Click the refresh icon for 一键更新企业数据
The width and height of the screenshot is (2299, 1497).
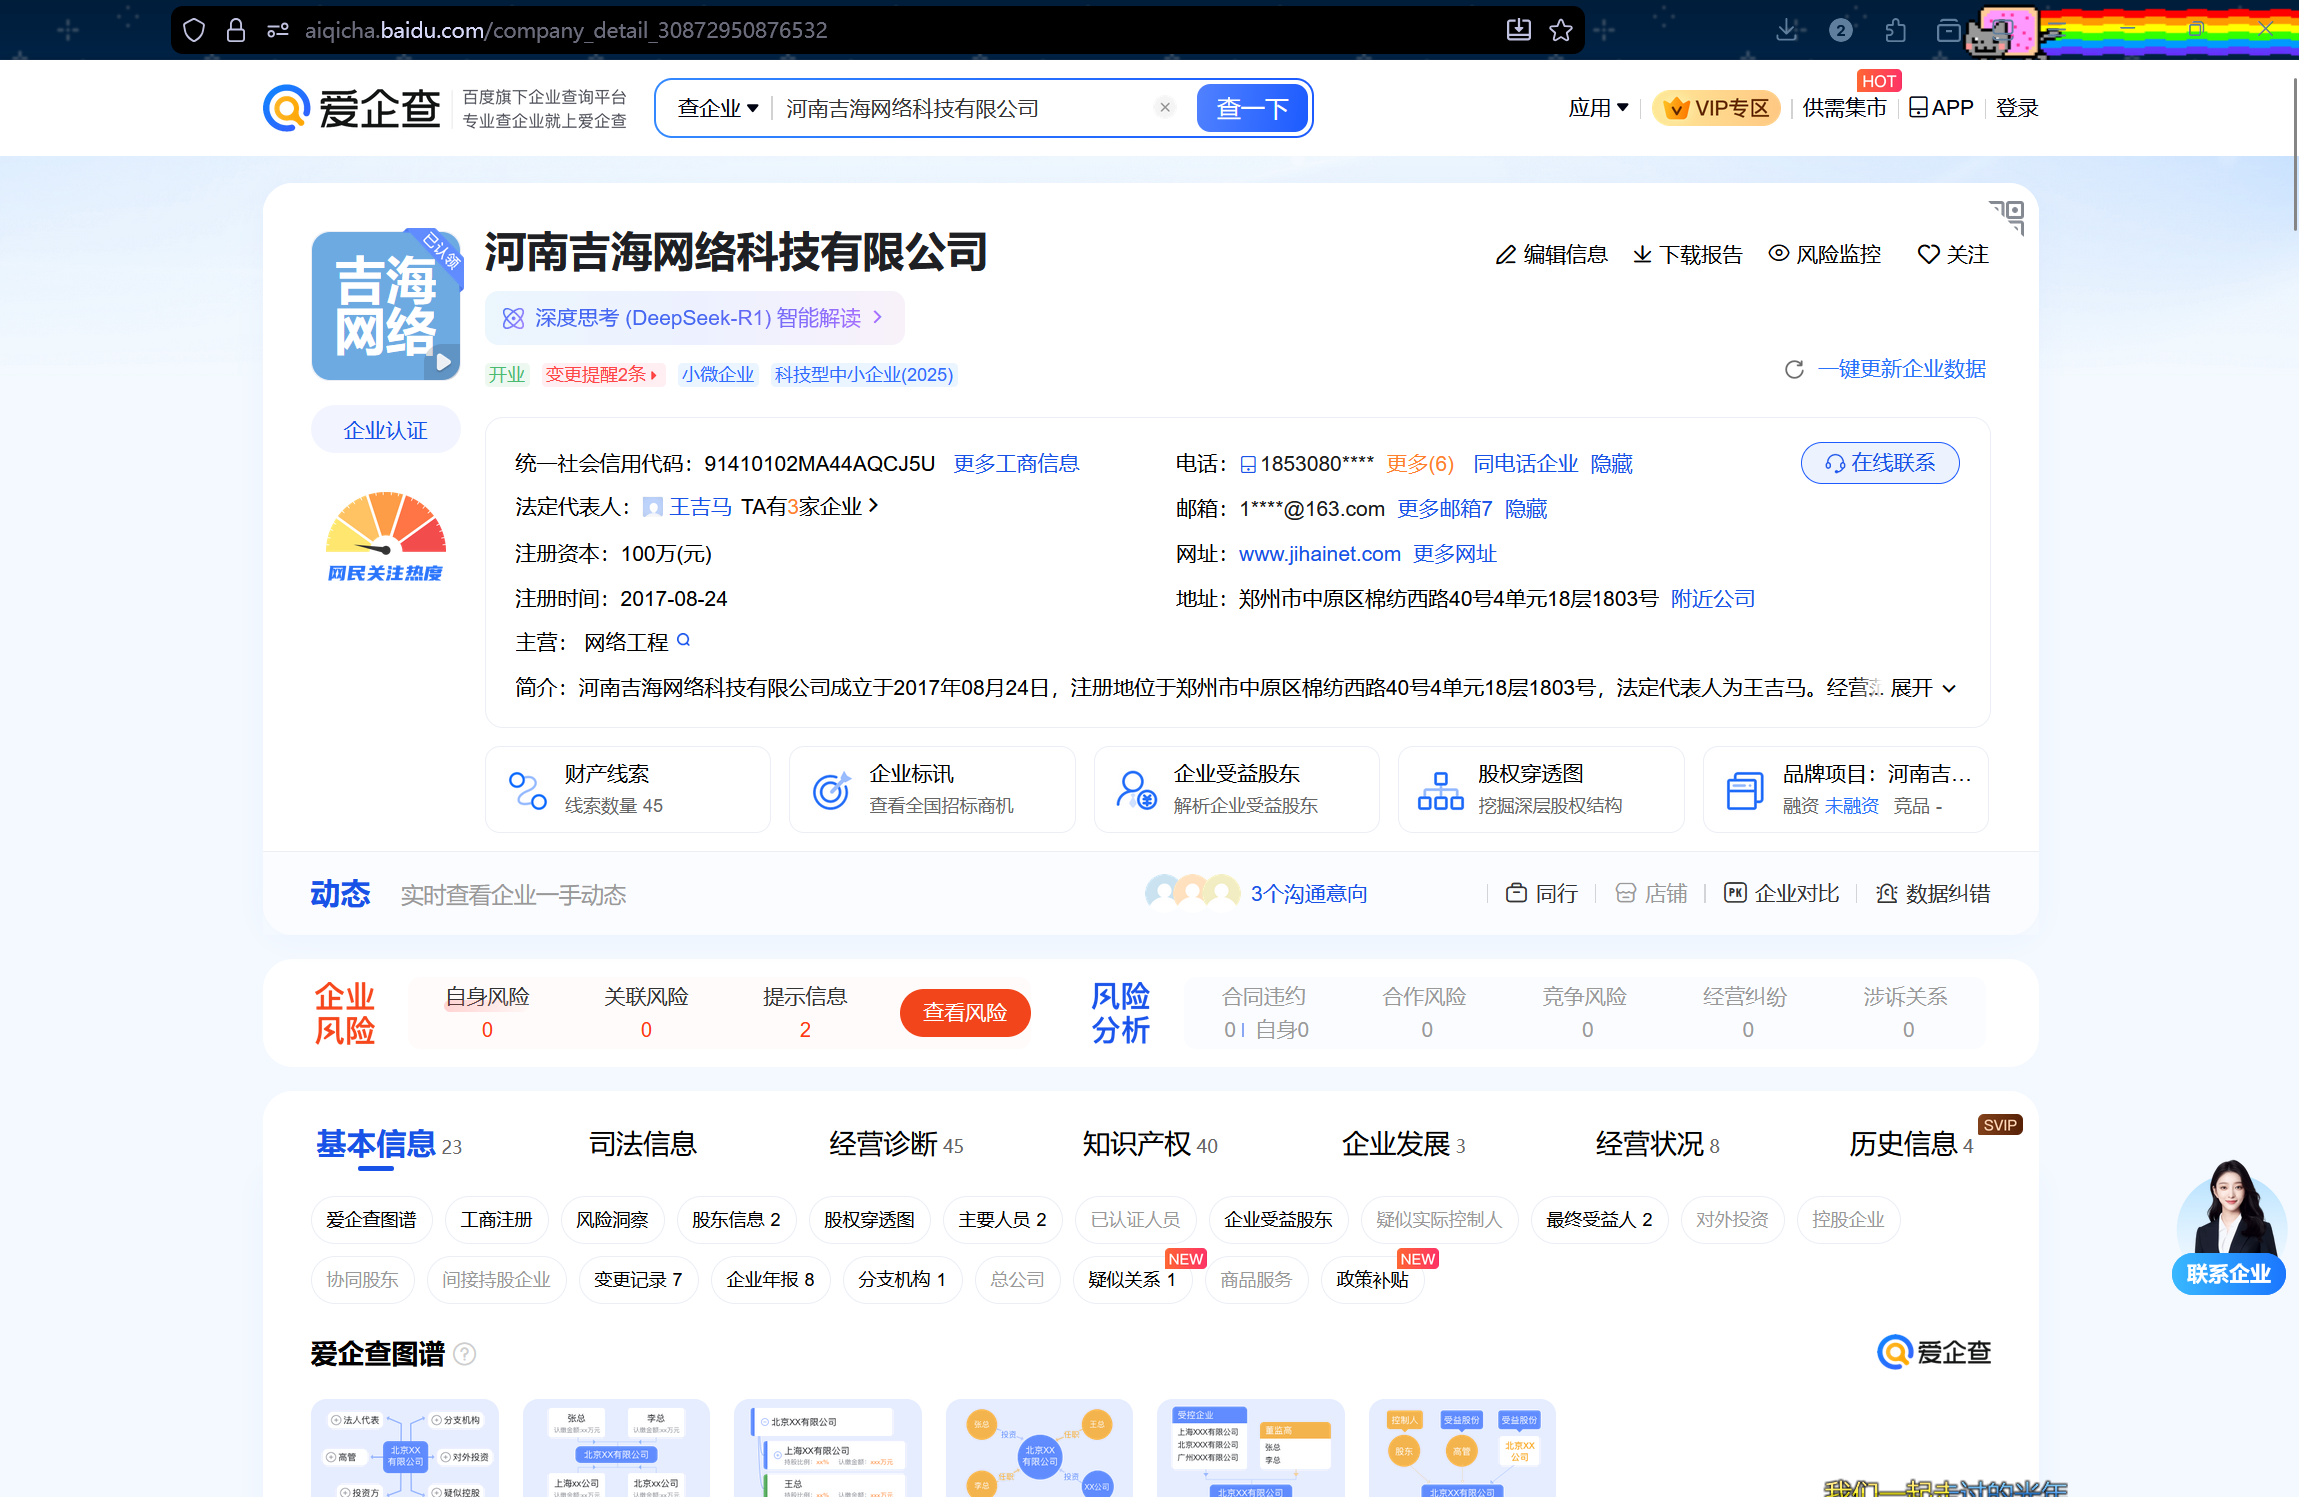click(1793, 369)
